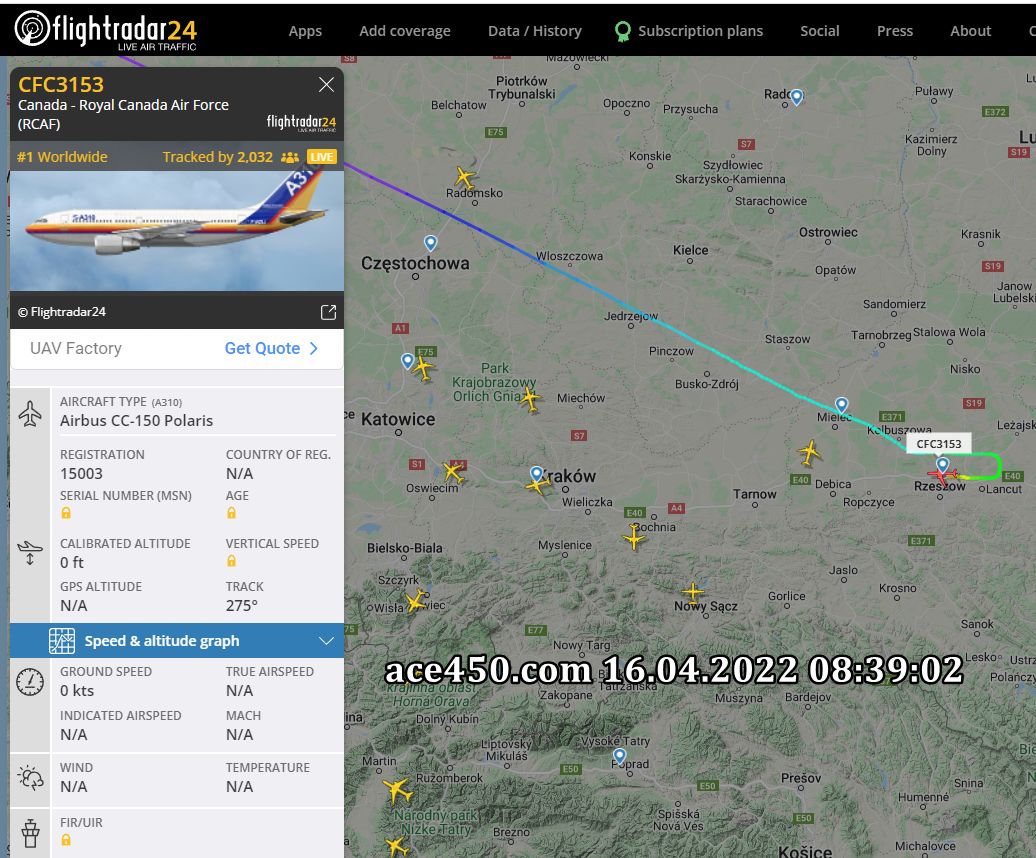Open the Data / History menu
This screenshot has width=1036, height=858.
click(x=535, y=31)
